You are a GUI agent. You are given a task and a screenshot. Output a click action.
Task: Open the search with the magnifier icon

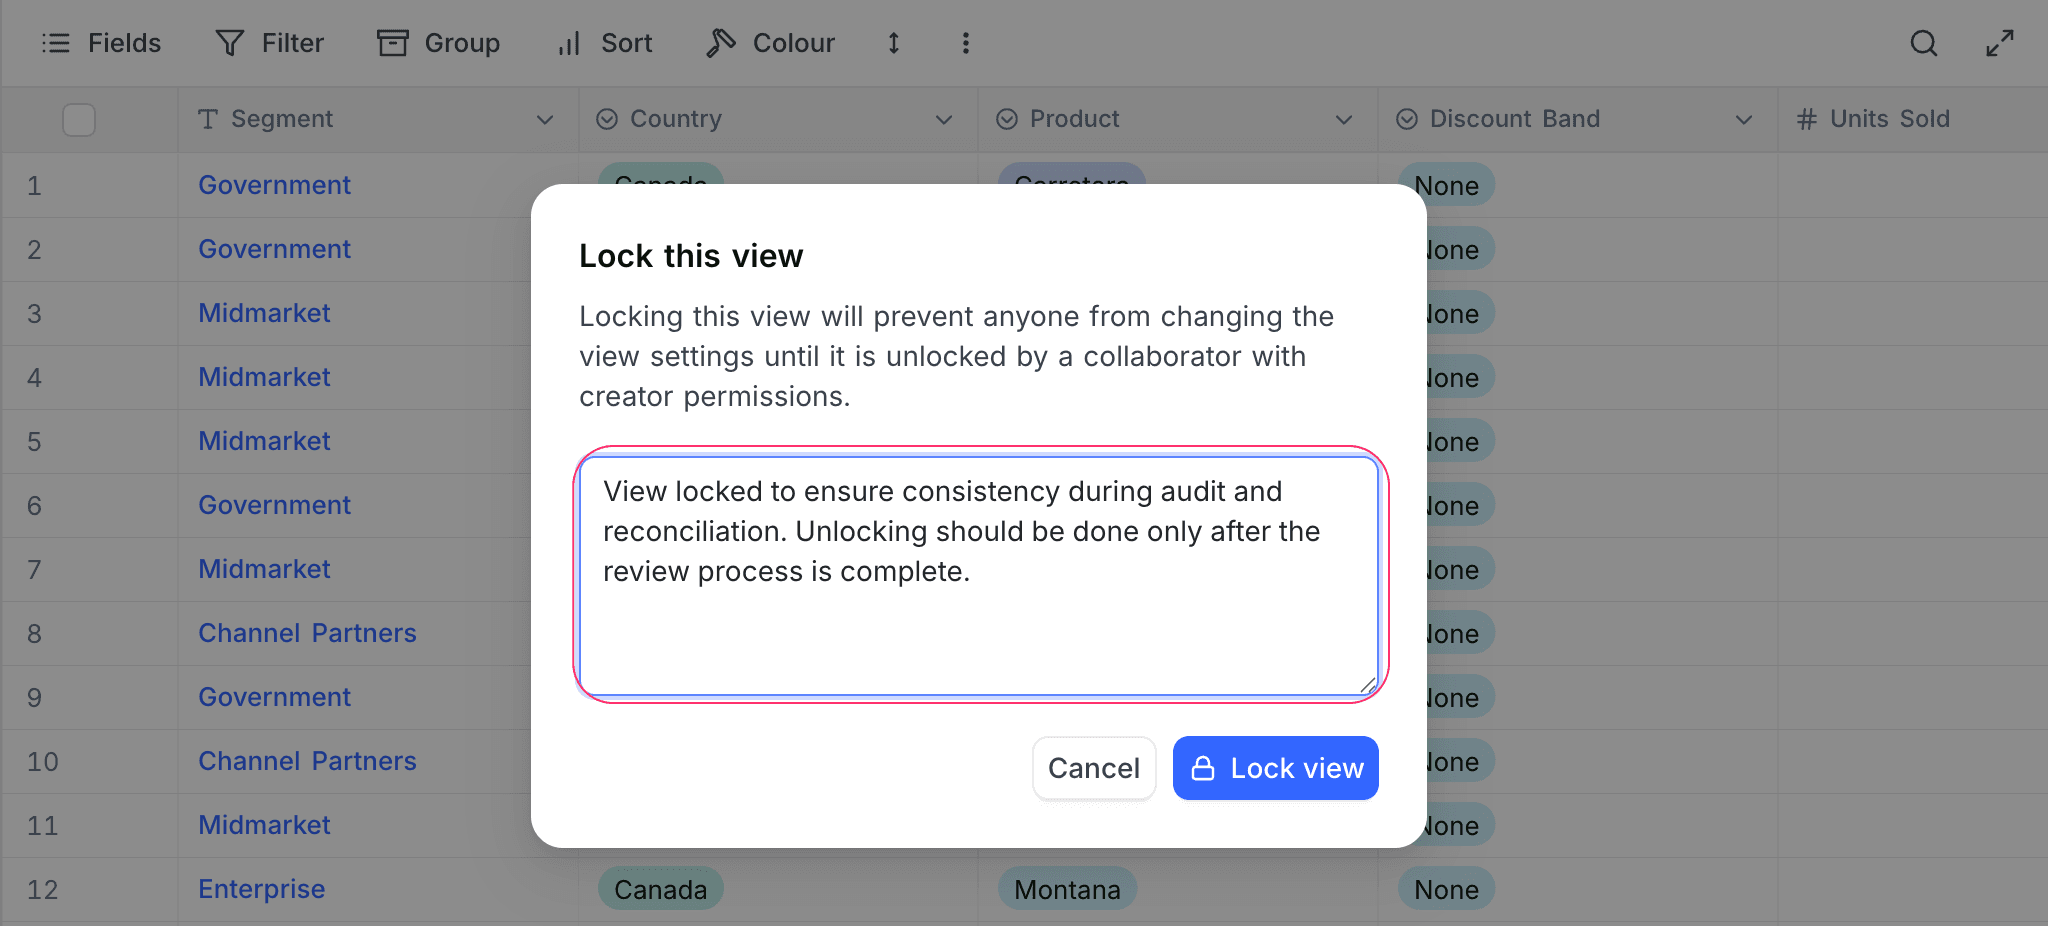(x=1923, y=43)
